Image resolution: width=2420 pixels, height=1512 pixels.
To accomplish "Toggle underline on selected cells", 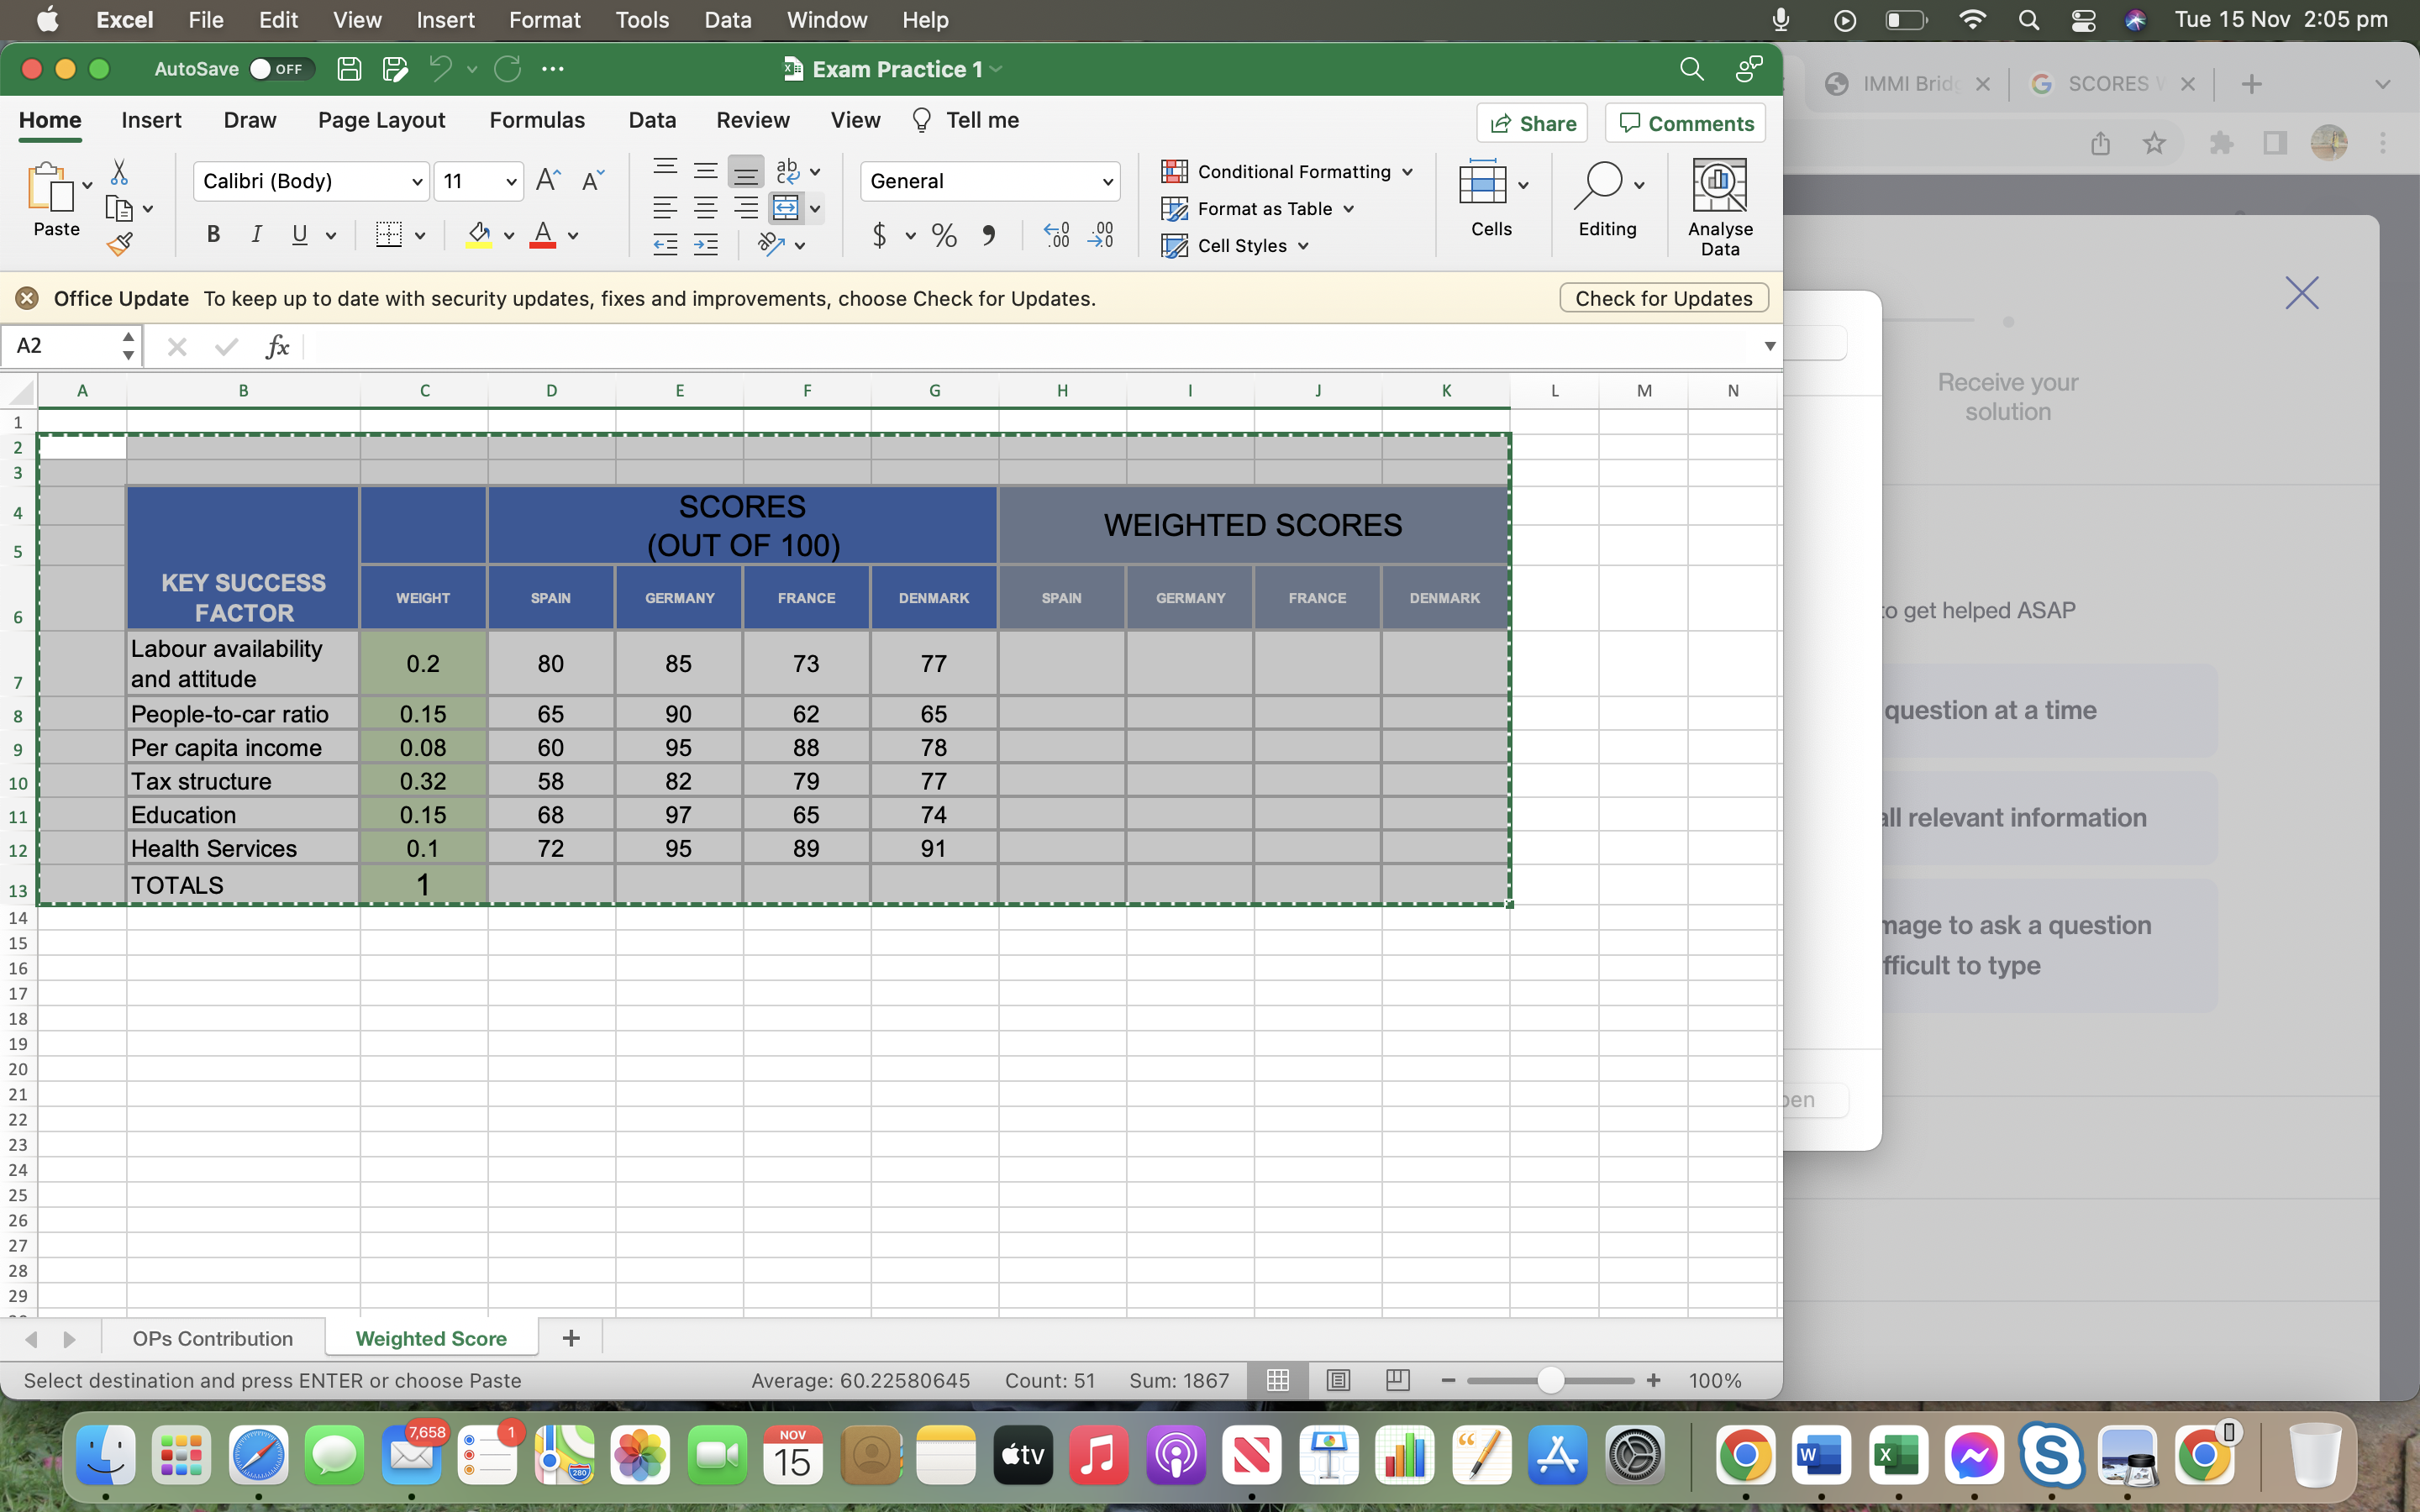I will click(299, 234).
